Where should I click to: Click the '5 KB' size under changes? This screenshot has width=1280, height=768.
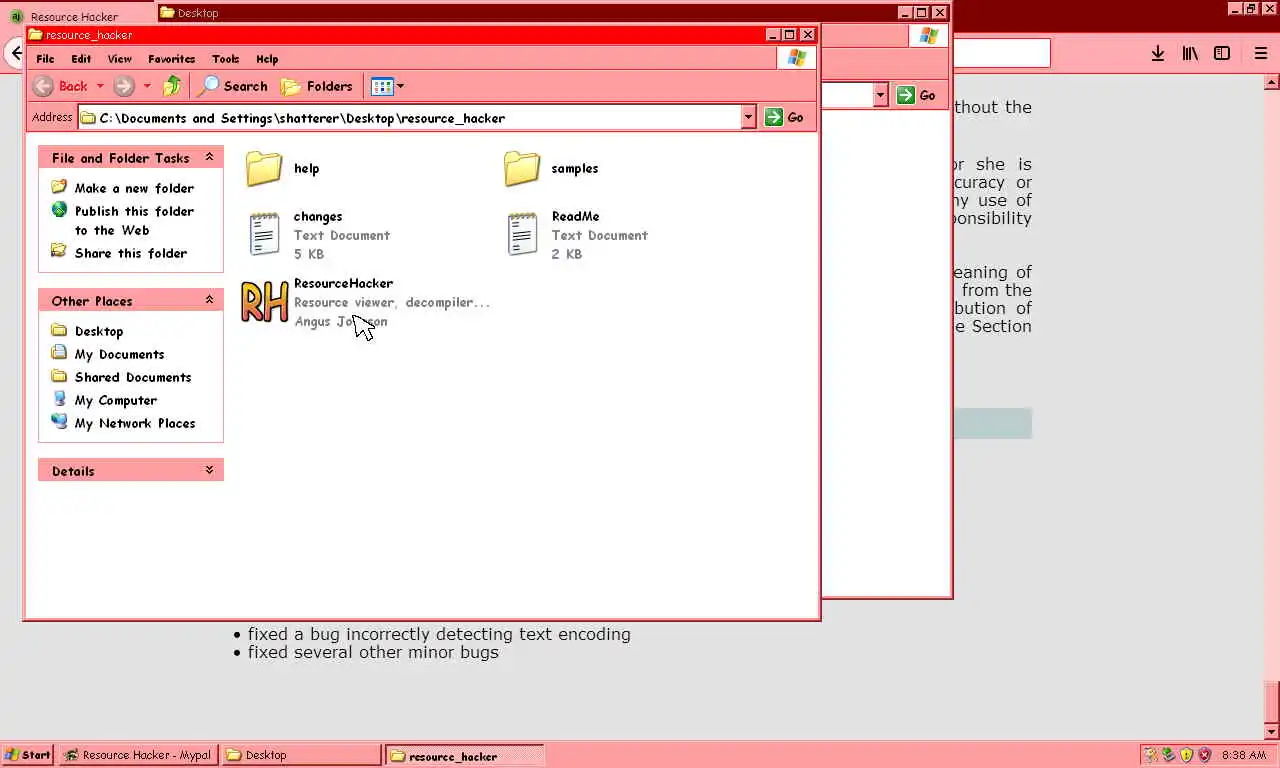pos(309,254)
